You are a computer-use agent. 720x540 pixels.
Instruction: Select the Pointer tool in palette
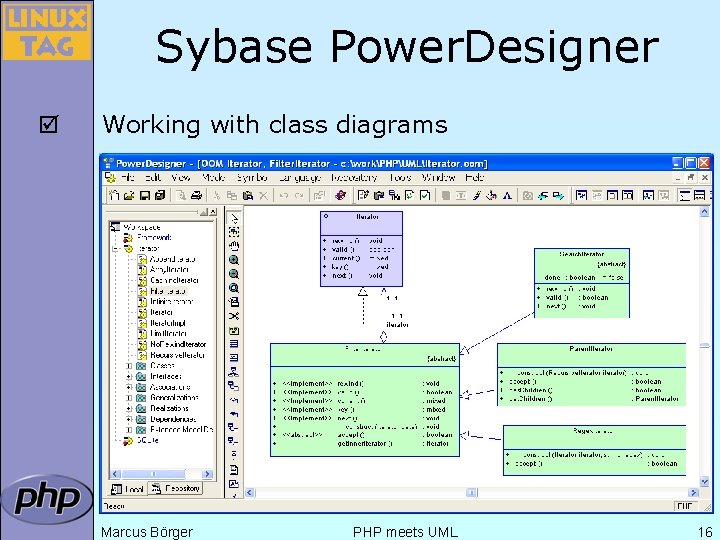(x=234, y=218)
